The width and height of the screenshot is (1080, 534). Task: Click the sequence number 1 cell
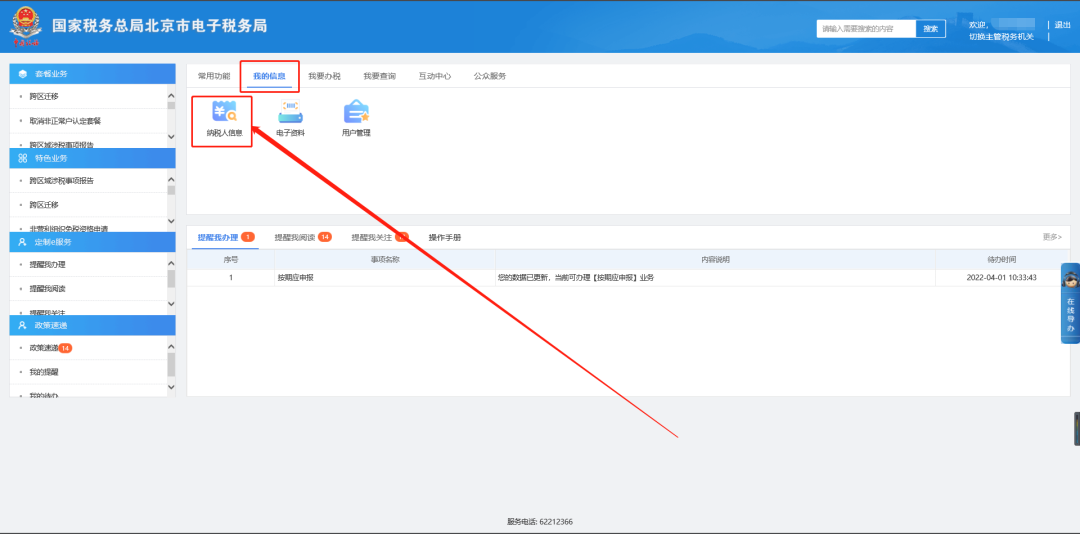pos(231,278)
